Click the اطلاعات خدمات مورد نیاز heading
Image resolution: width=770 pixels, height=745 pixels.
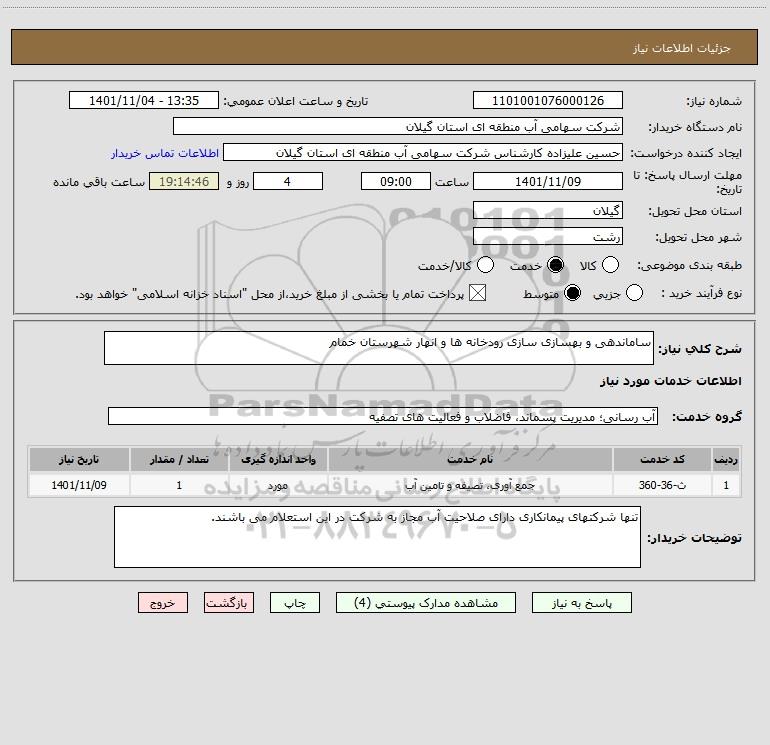click(x=671, y=381)
